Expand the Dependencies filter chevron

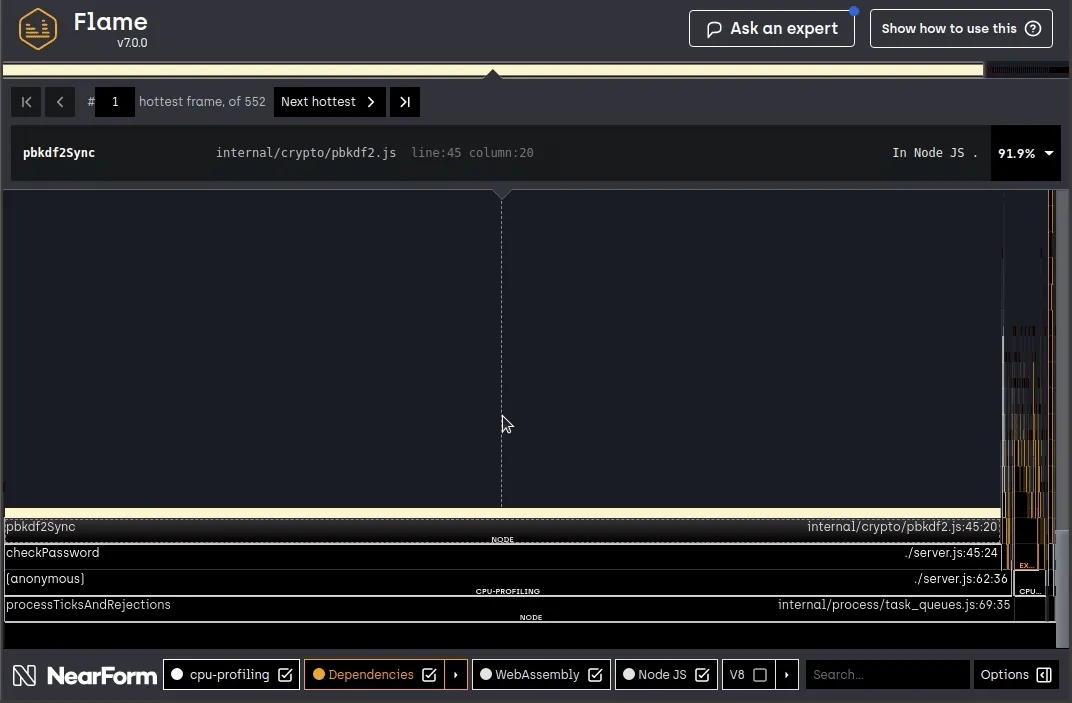click(456, 674)
